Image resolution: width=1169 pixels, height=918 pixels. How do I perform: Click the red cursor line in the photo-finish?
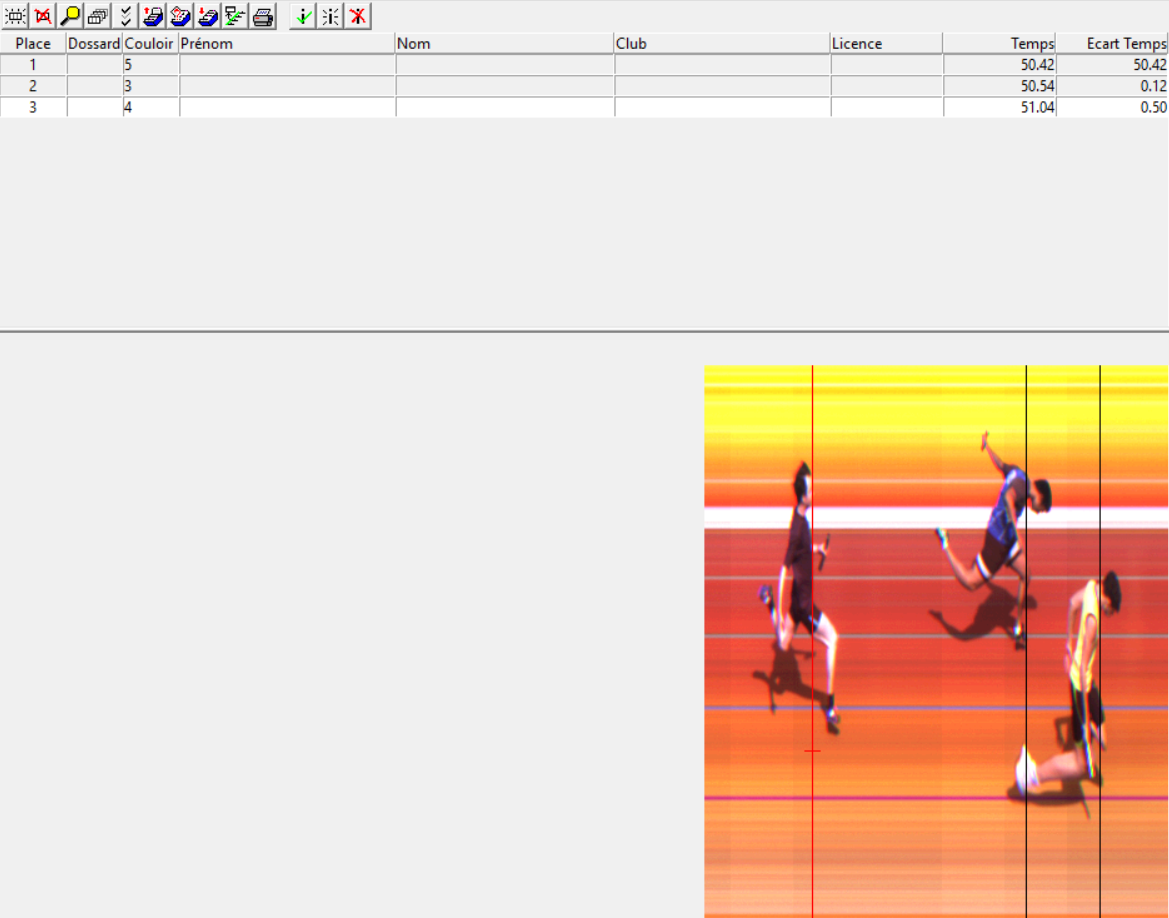coord(813,641)
